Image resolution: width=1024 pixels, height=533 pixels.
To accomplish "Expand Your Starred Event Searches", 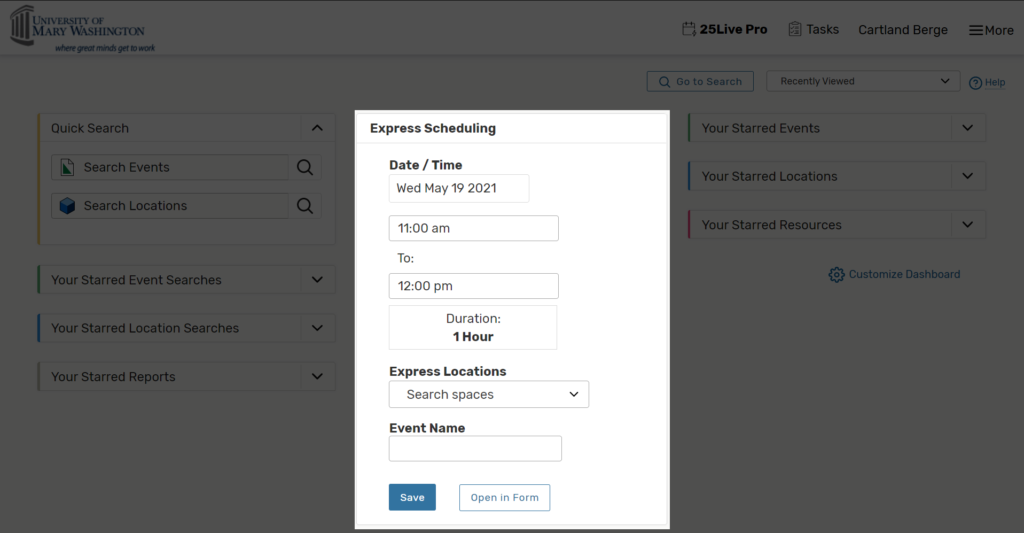I will (x=317, y=280).
